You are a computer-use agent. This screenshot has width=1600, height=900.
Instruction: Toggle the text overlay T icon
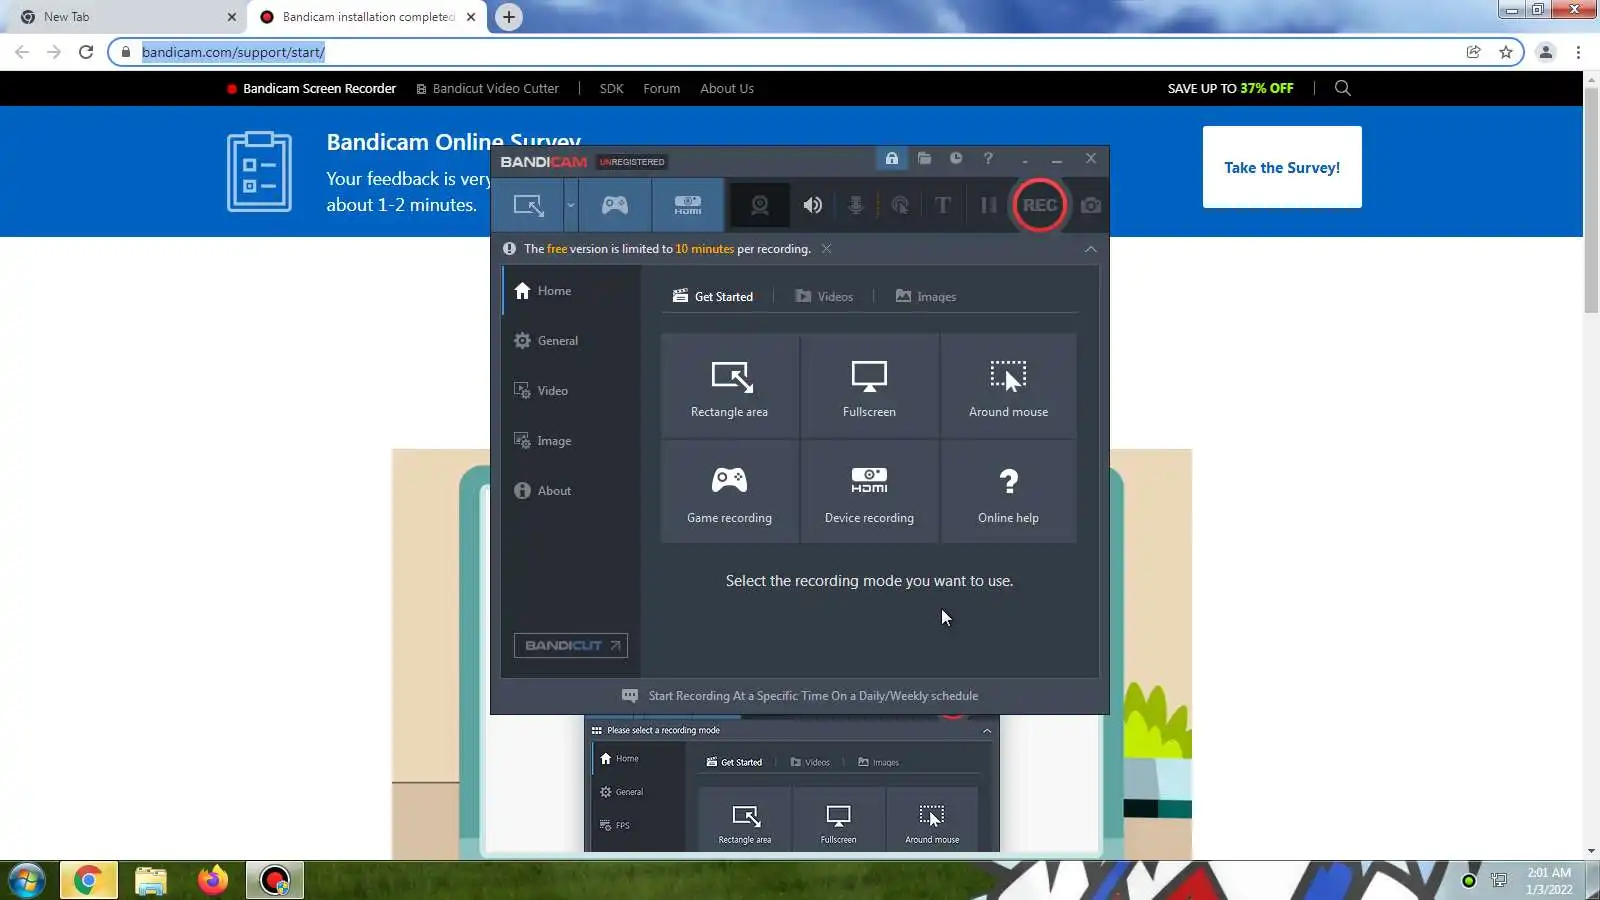tap(943, 205)
